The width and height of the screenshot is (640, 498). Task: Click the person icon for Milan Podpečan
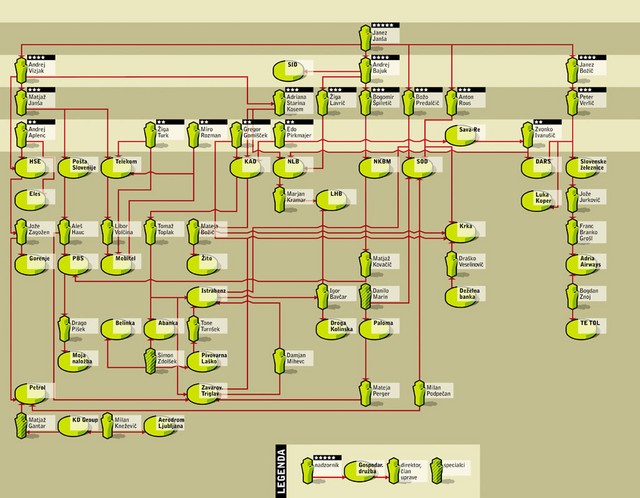419,393
